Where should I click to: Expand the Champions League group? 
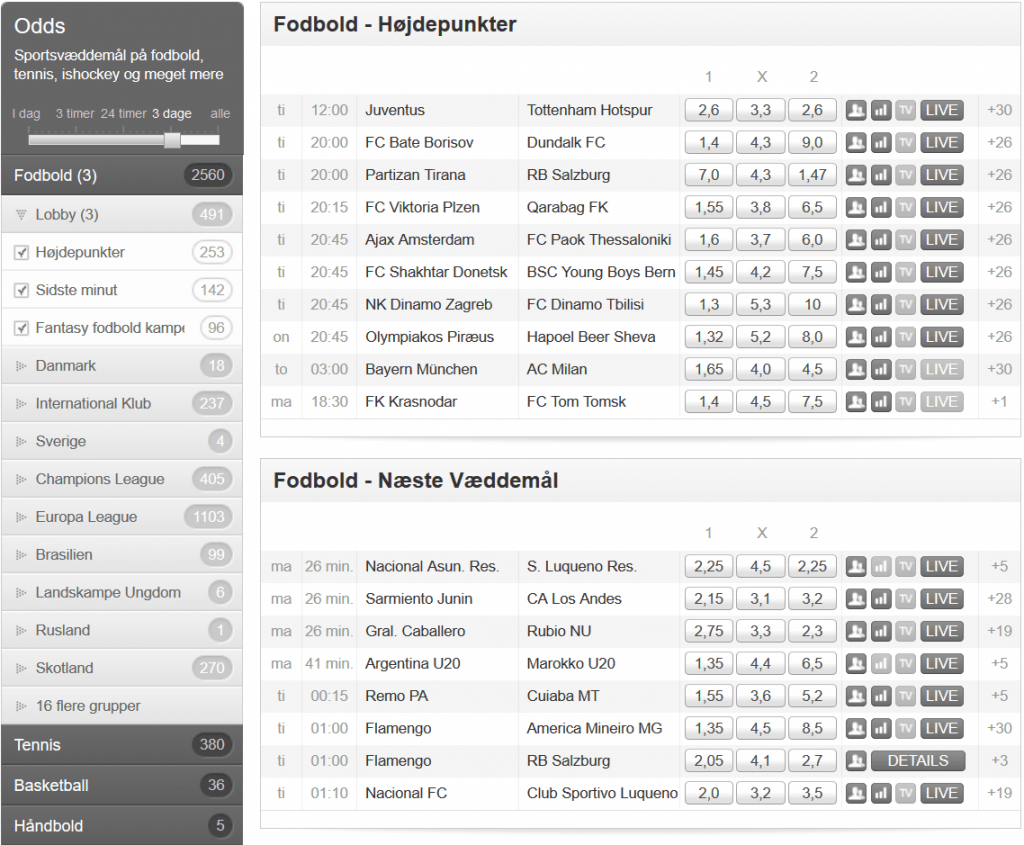tap(99, 479)
